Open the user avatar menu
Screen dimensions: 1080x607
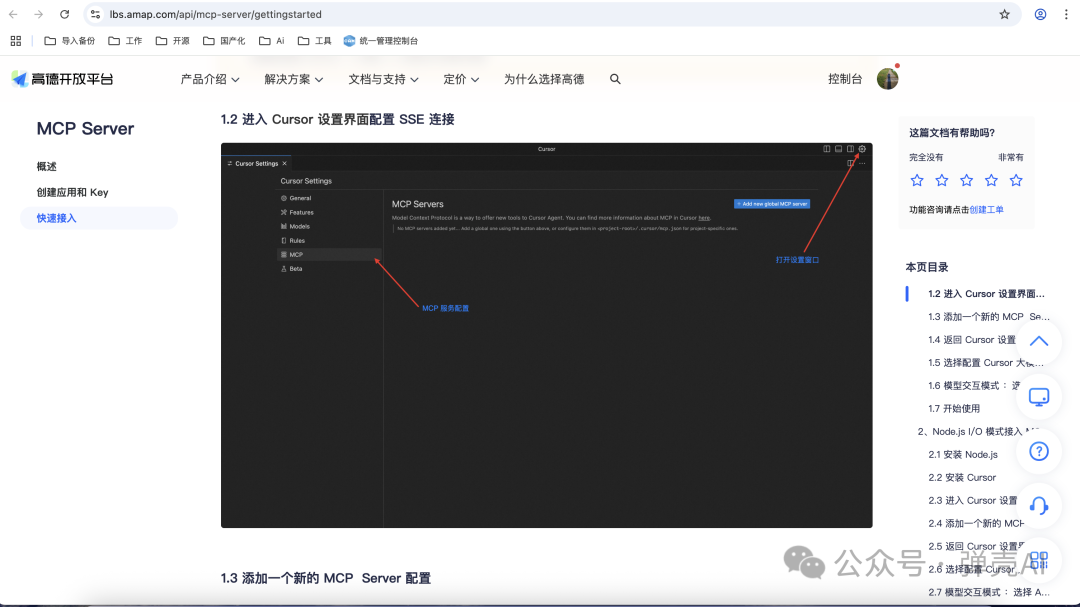(x=888, y=79)
